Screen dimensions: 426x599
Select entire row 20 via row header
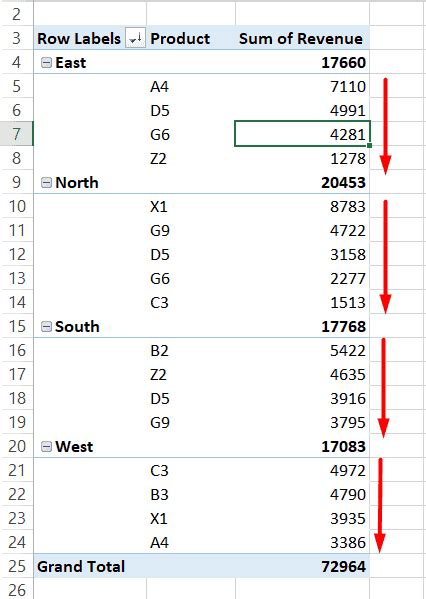tap(16, 446)
